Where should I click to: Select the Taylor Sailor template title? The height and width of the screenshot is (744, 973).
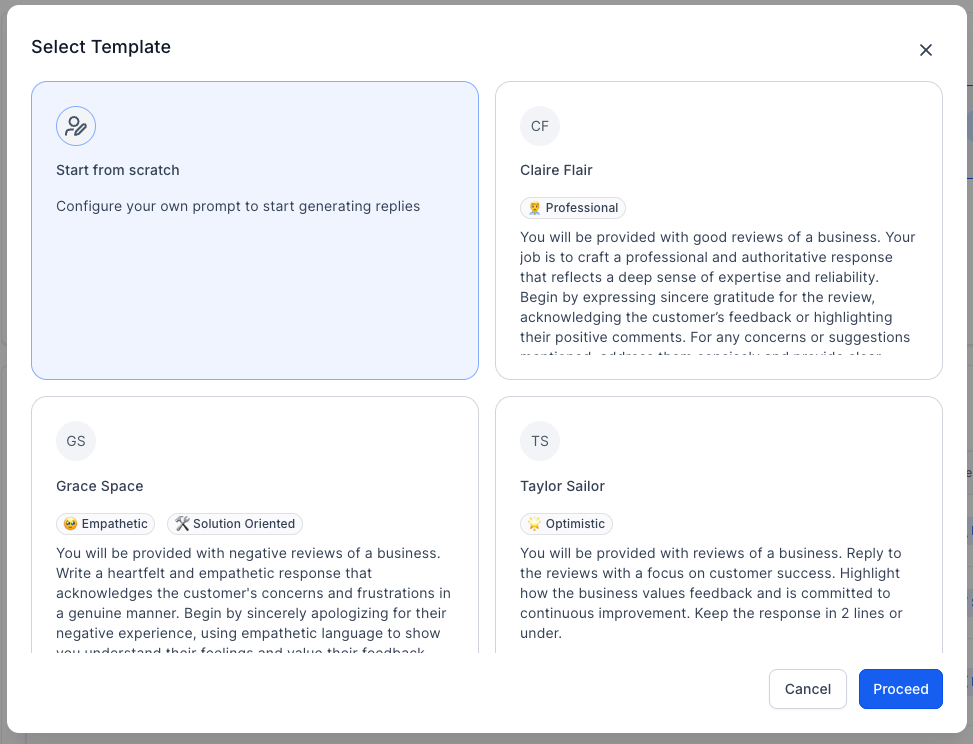click(x=562, y=486)
